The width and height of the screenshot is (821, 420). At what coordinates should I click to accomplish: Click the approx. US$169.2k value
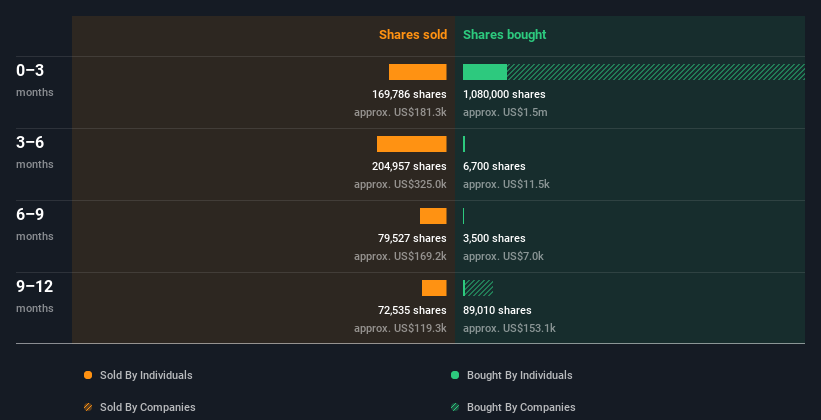coord(400,257)
